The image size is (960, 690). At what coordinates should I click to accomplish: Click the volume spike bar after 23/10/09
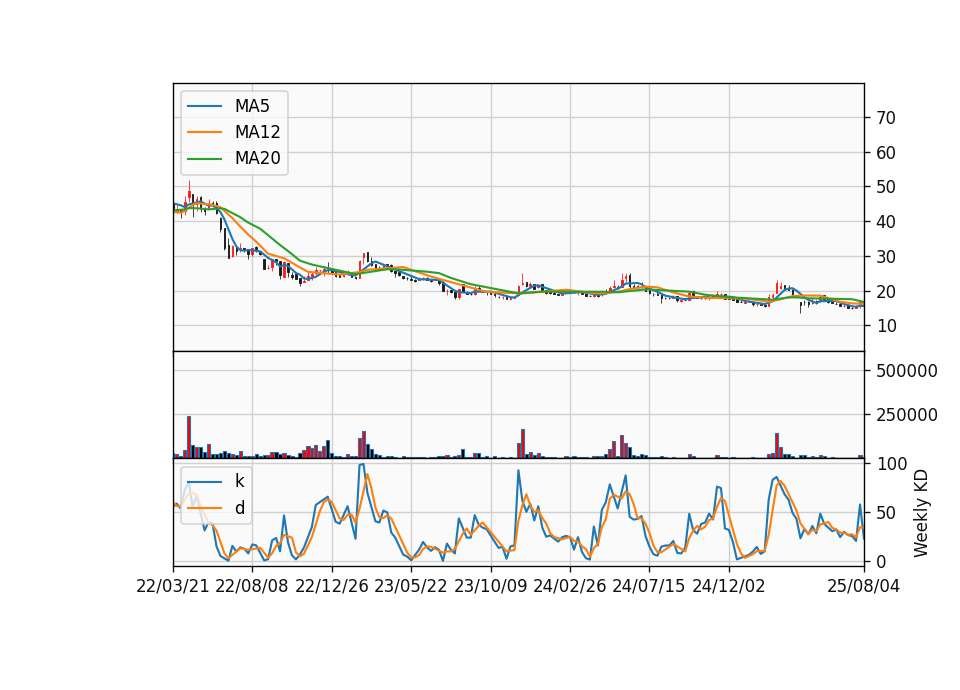tap(523, 444)
